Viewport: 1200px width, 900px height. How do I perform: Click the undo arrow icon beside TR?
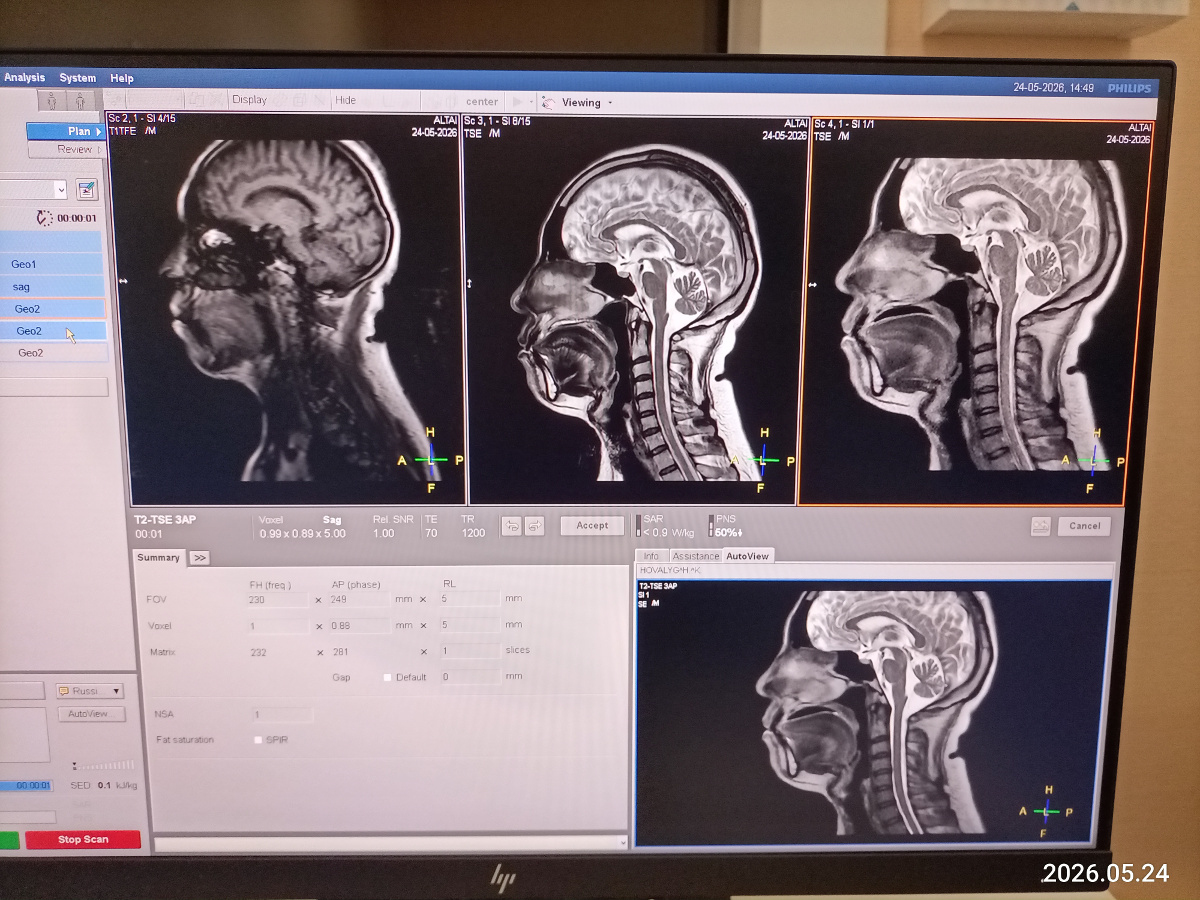coord(512,526)
